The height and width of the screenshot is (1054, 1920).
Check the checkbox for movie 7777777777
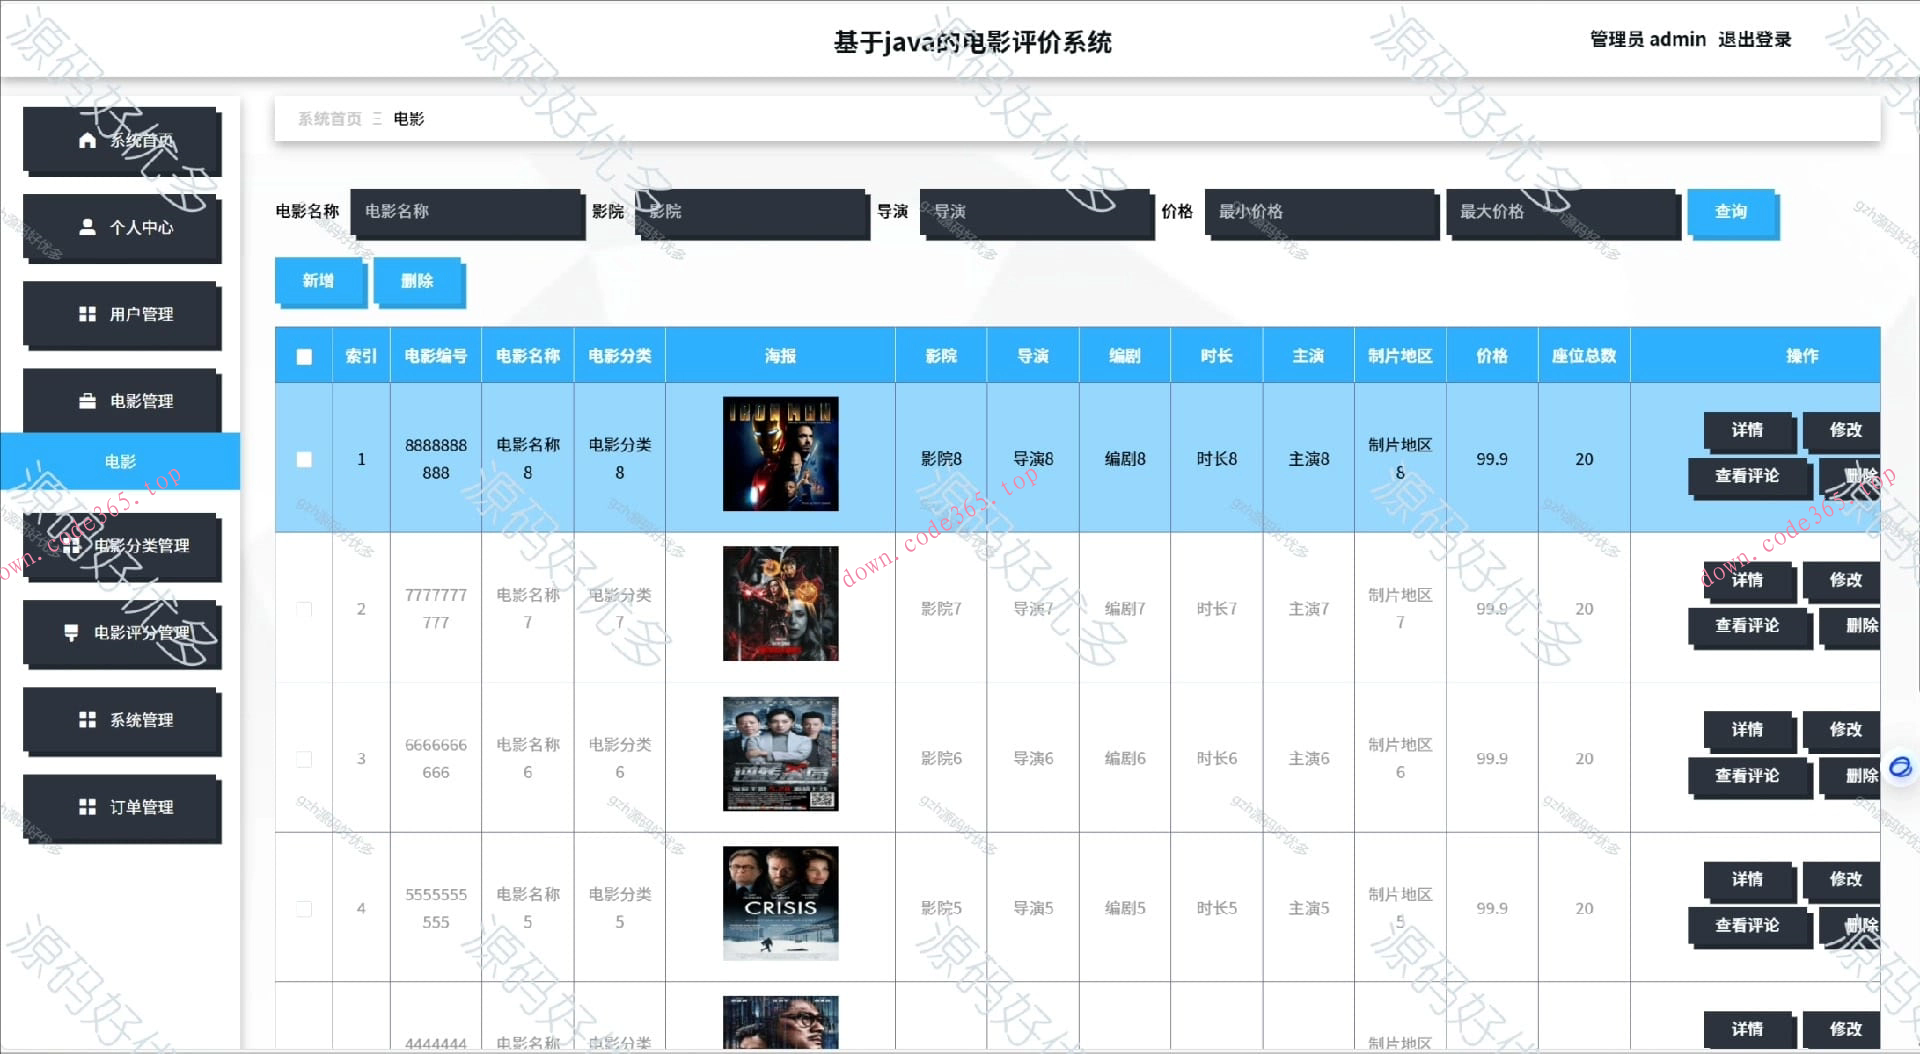(x=304, y=609)
